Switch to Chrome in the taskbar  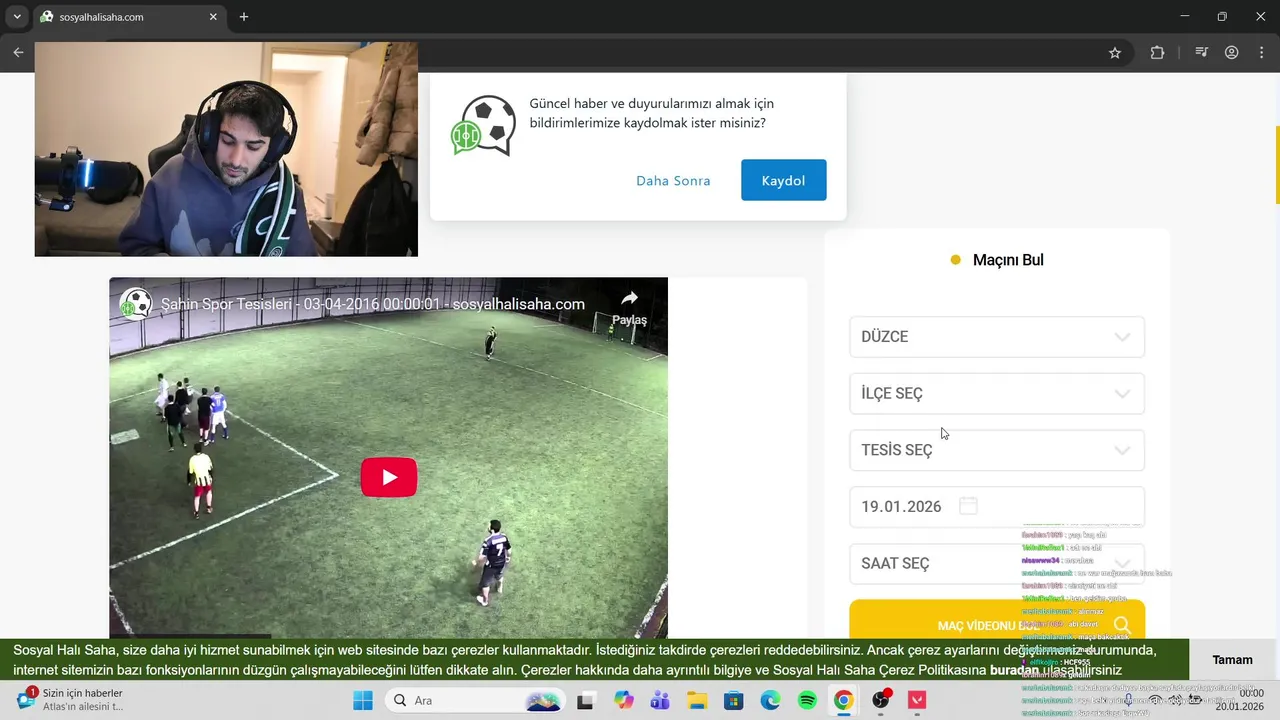click(x=844, y=700)
